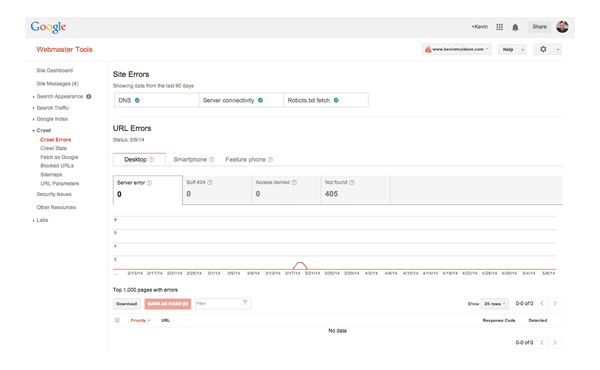The image size is (600, 370).
Task: Click the green check icon next to DNS
Action: (137, 100)
